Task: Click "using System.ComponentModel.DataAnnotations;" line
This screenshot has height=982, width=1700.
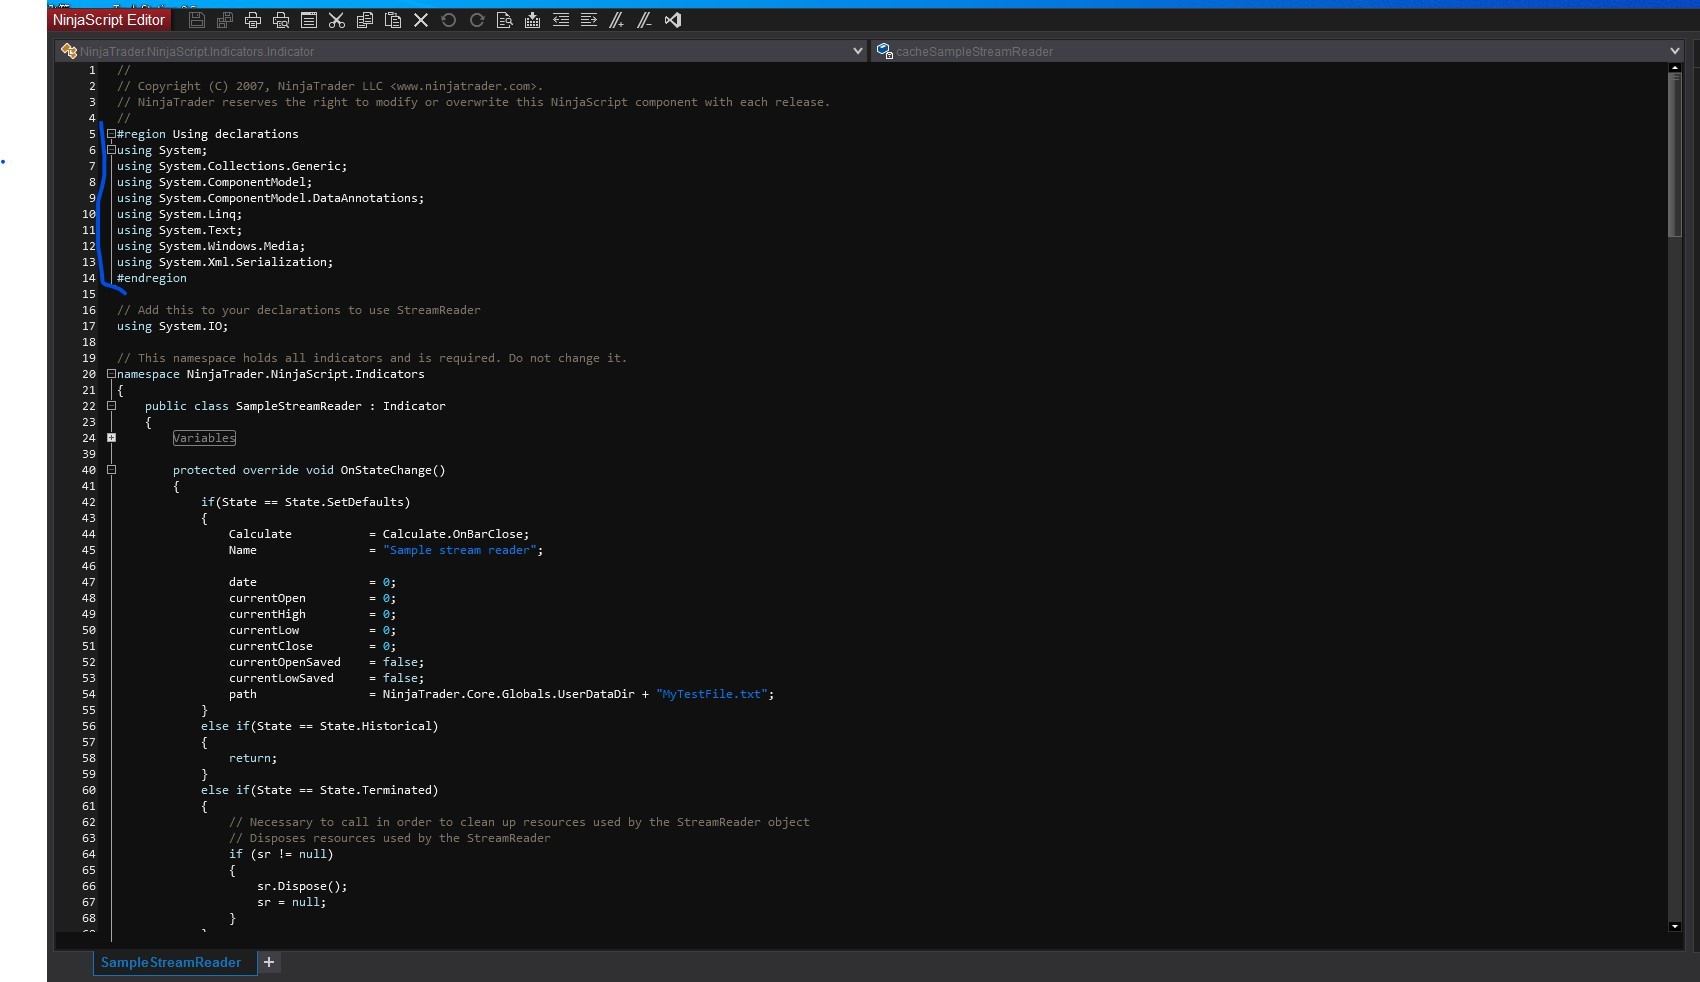Action: (271, 198)
